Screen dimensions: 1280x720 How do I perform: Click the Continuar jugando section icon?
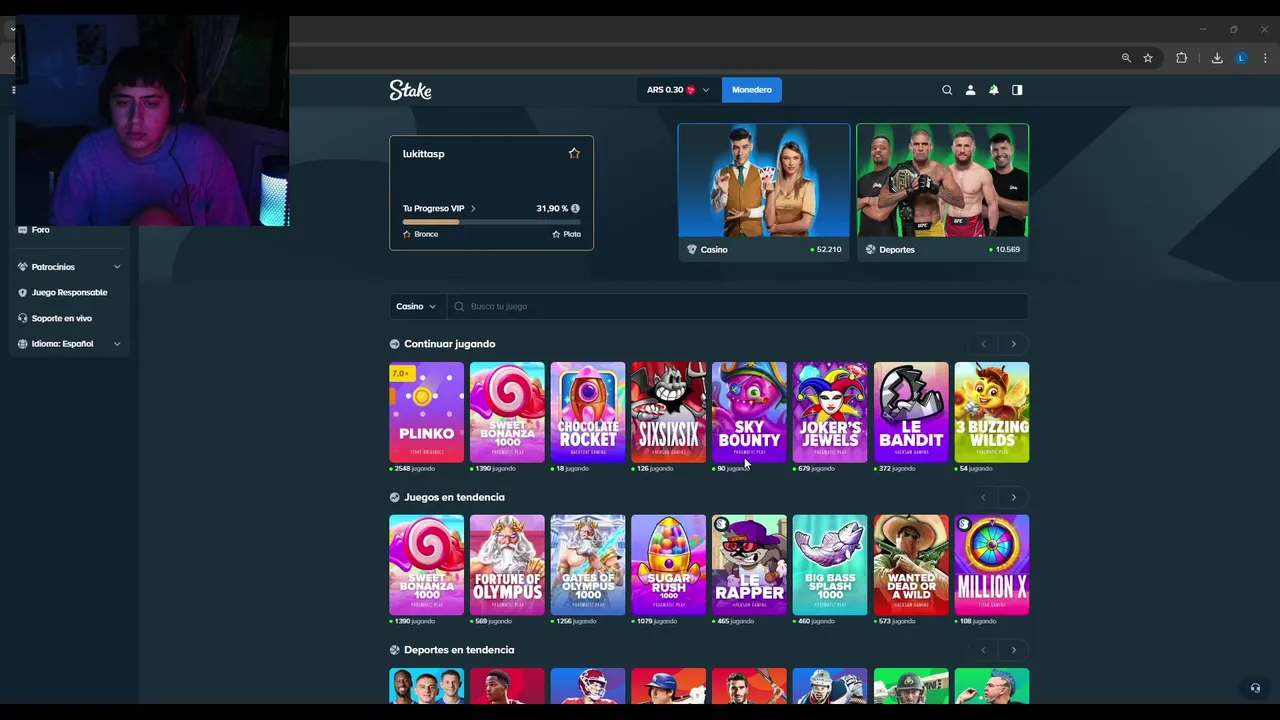pos(394,344)
